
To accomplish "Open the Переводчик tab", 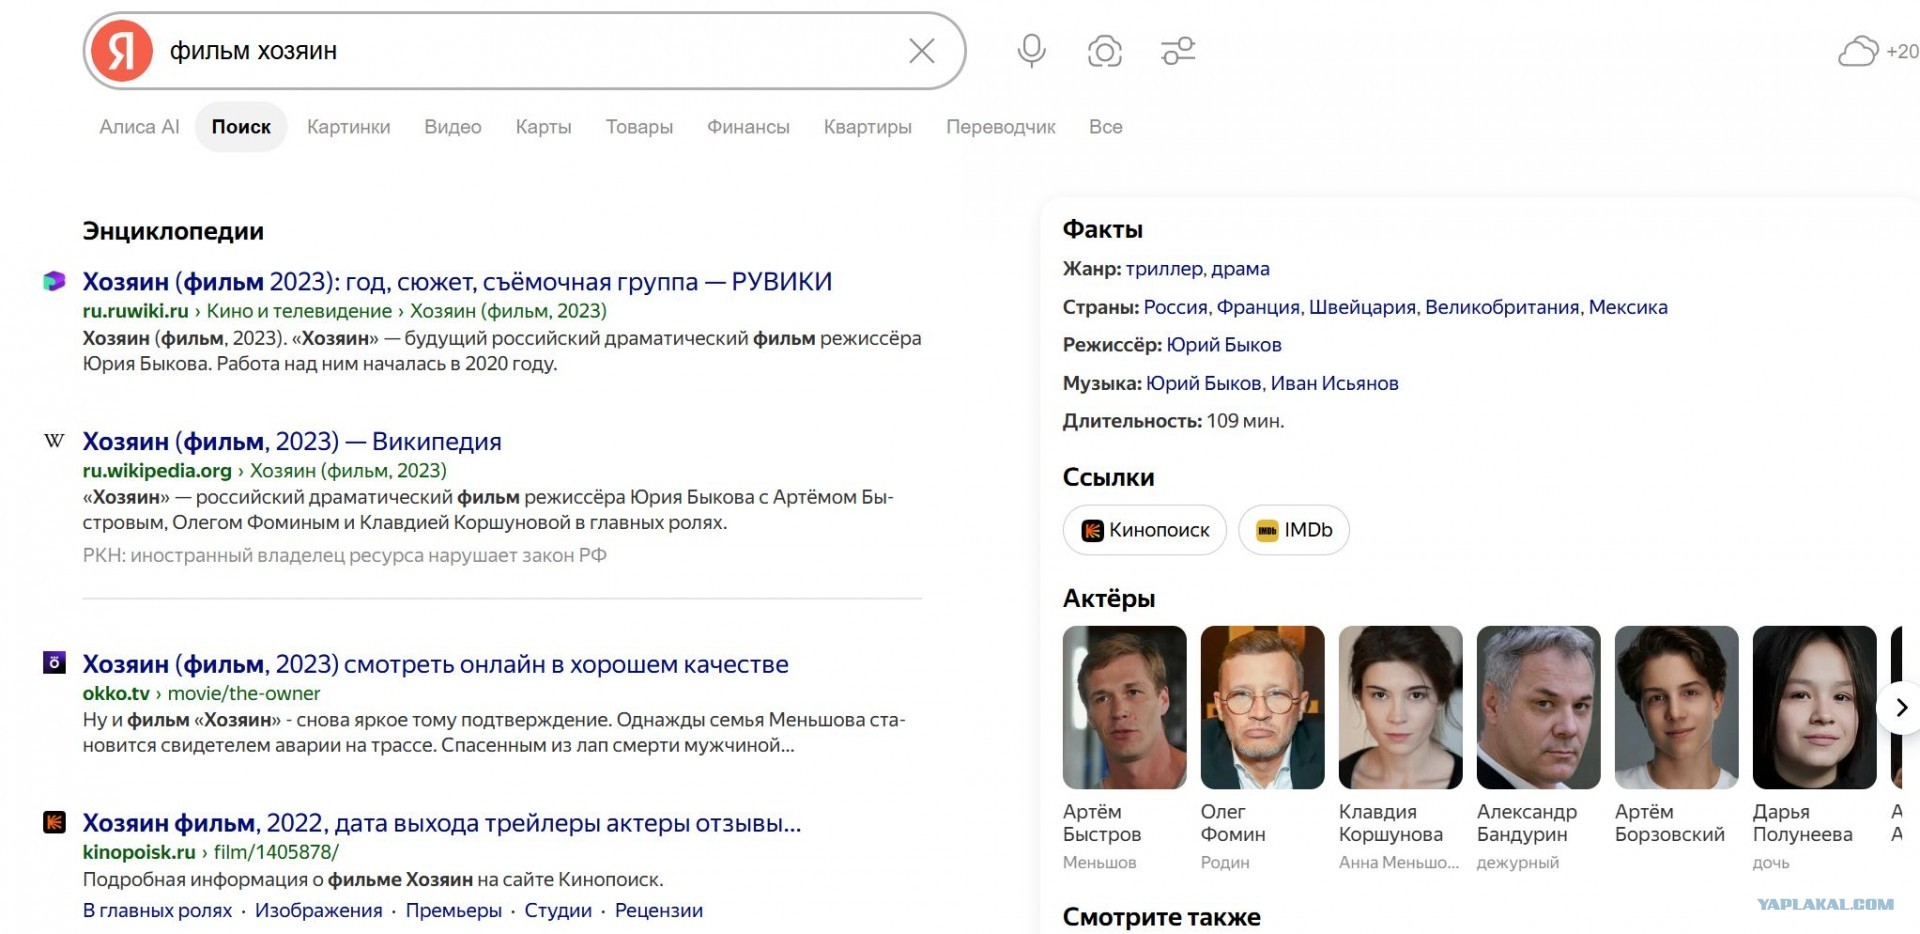I will pos(1000,127).
